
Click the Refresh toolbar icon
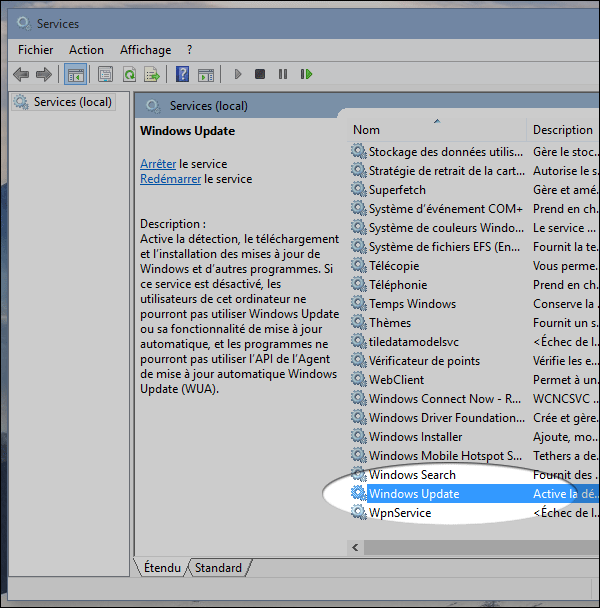click(x=129, y=74)
